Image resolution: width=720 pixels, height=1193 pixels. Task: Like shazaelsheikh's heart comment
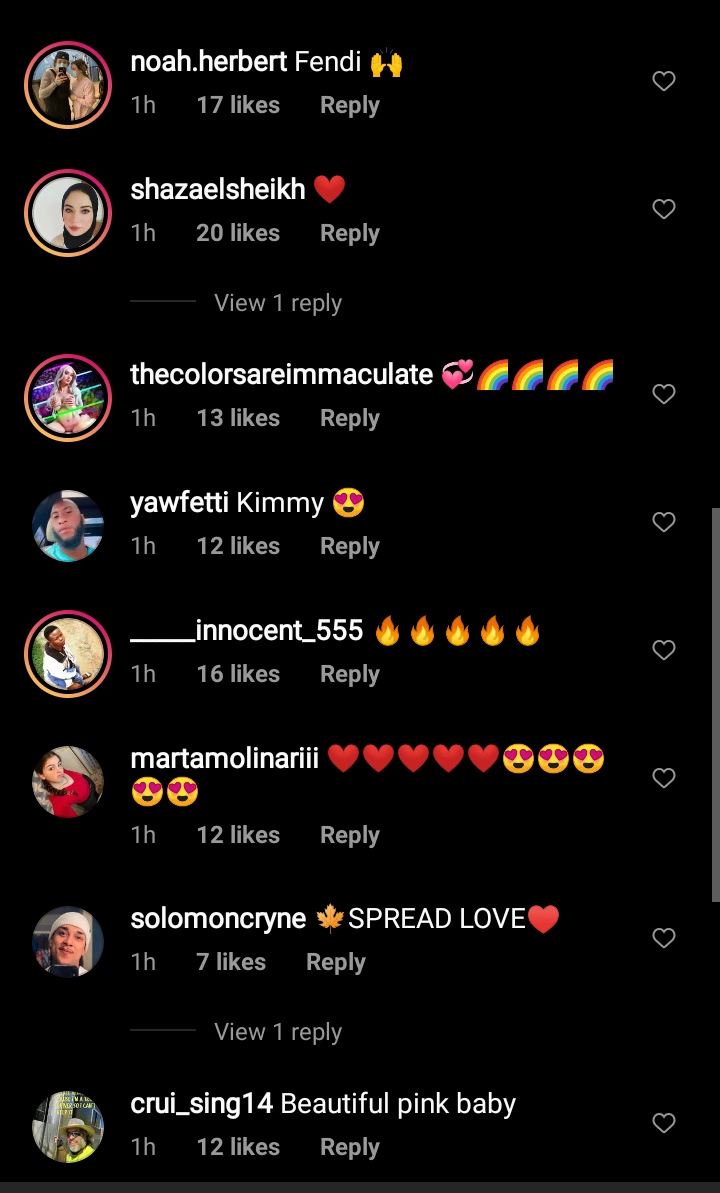click(664, 208)
